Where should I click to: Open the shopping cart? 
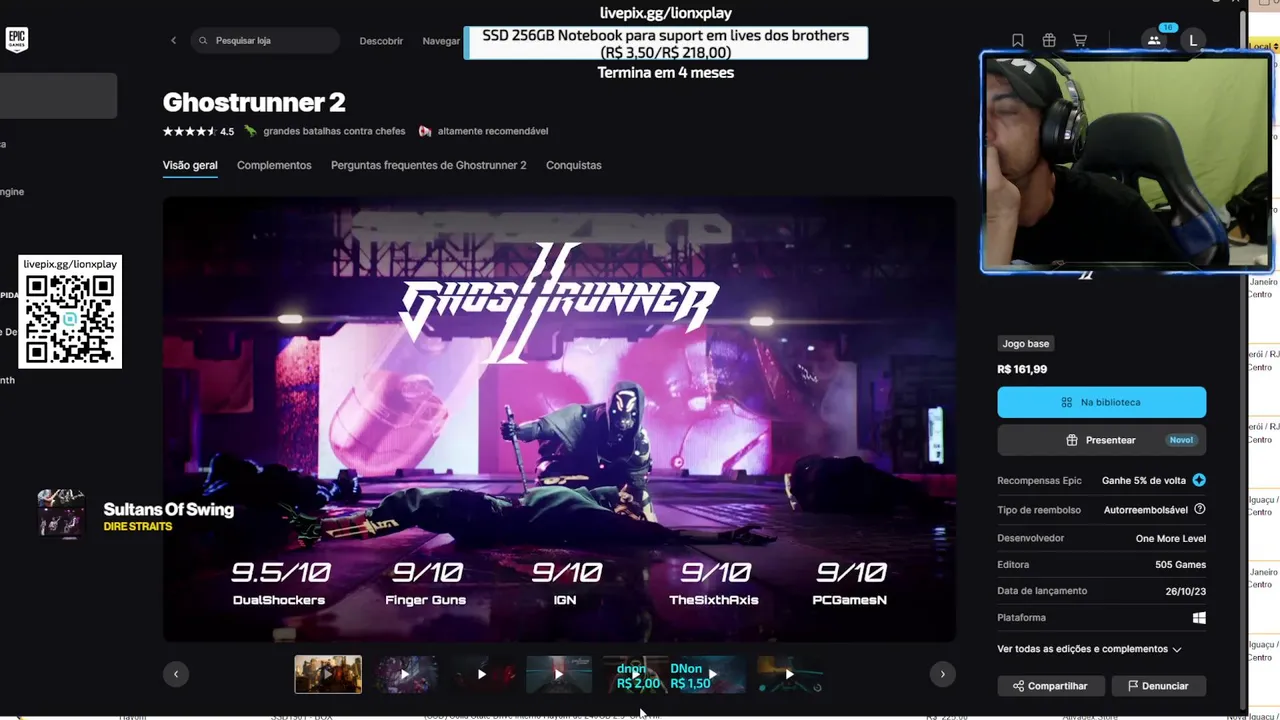pyautogui.click(x=1080, y=41)
